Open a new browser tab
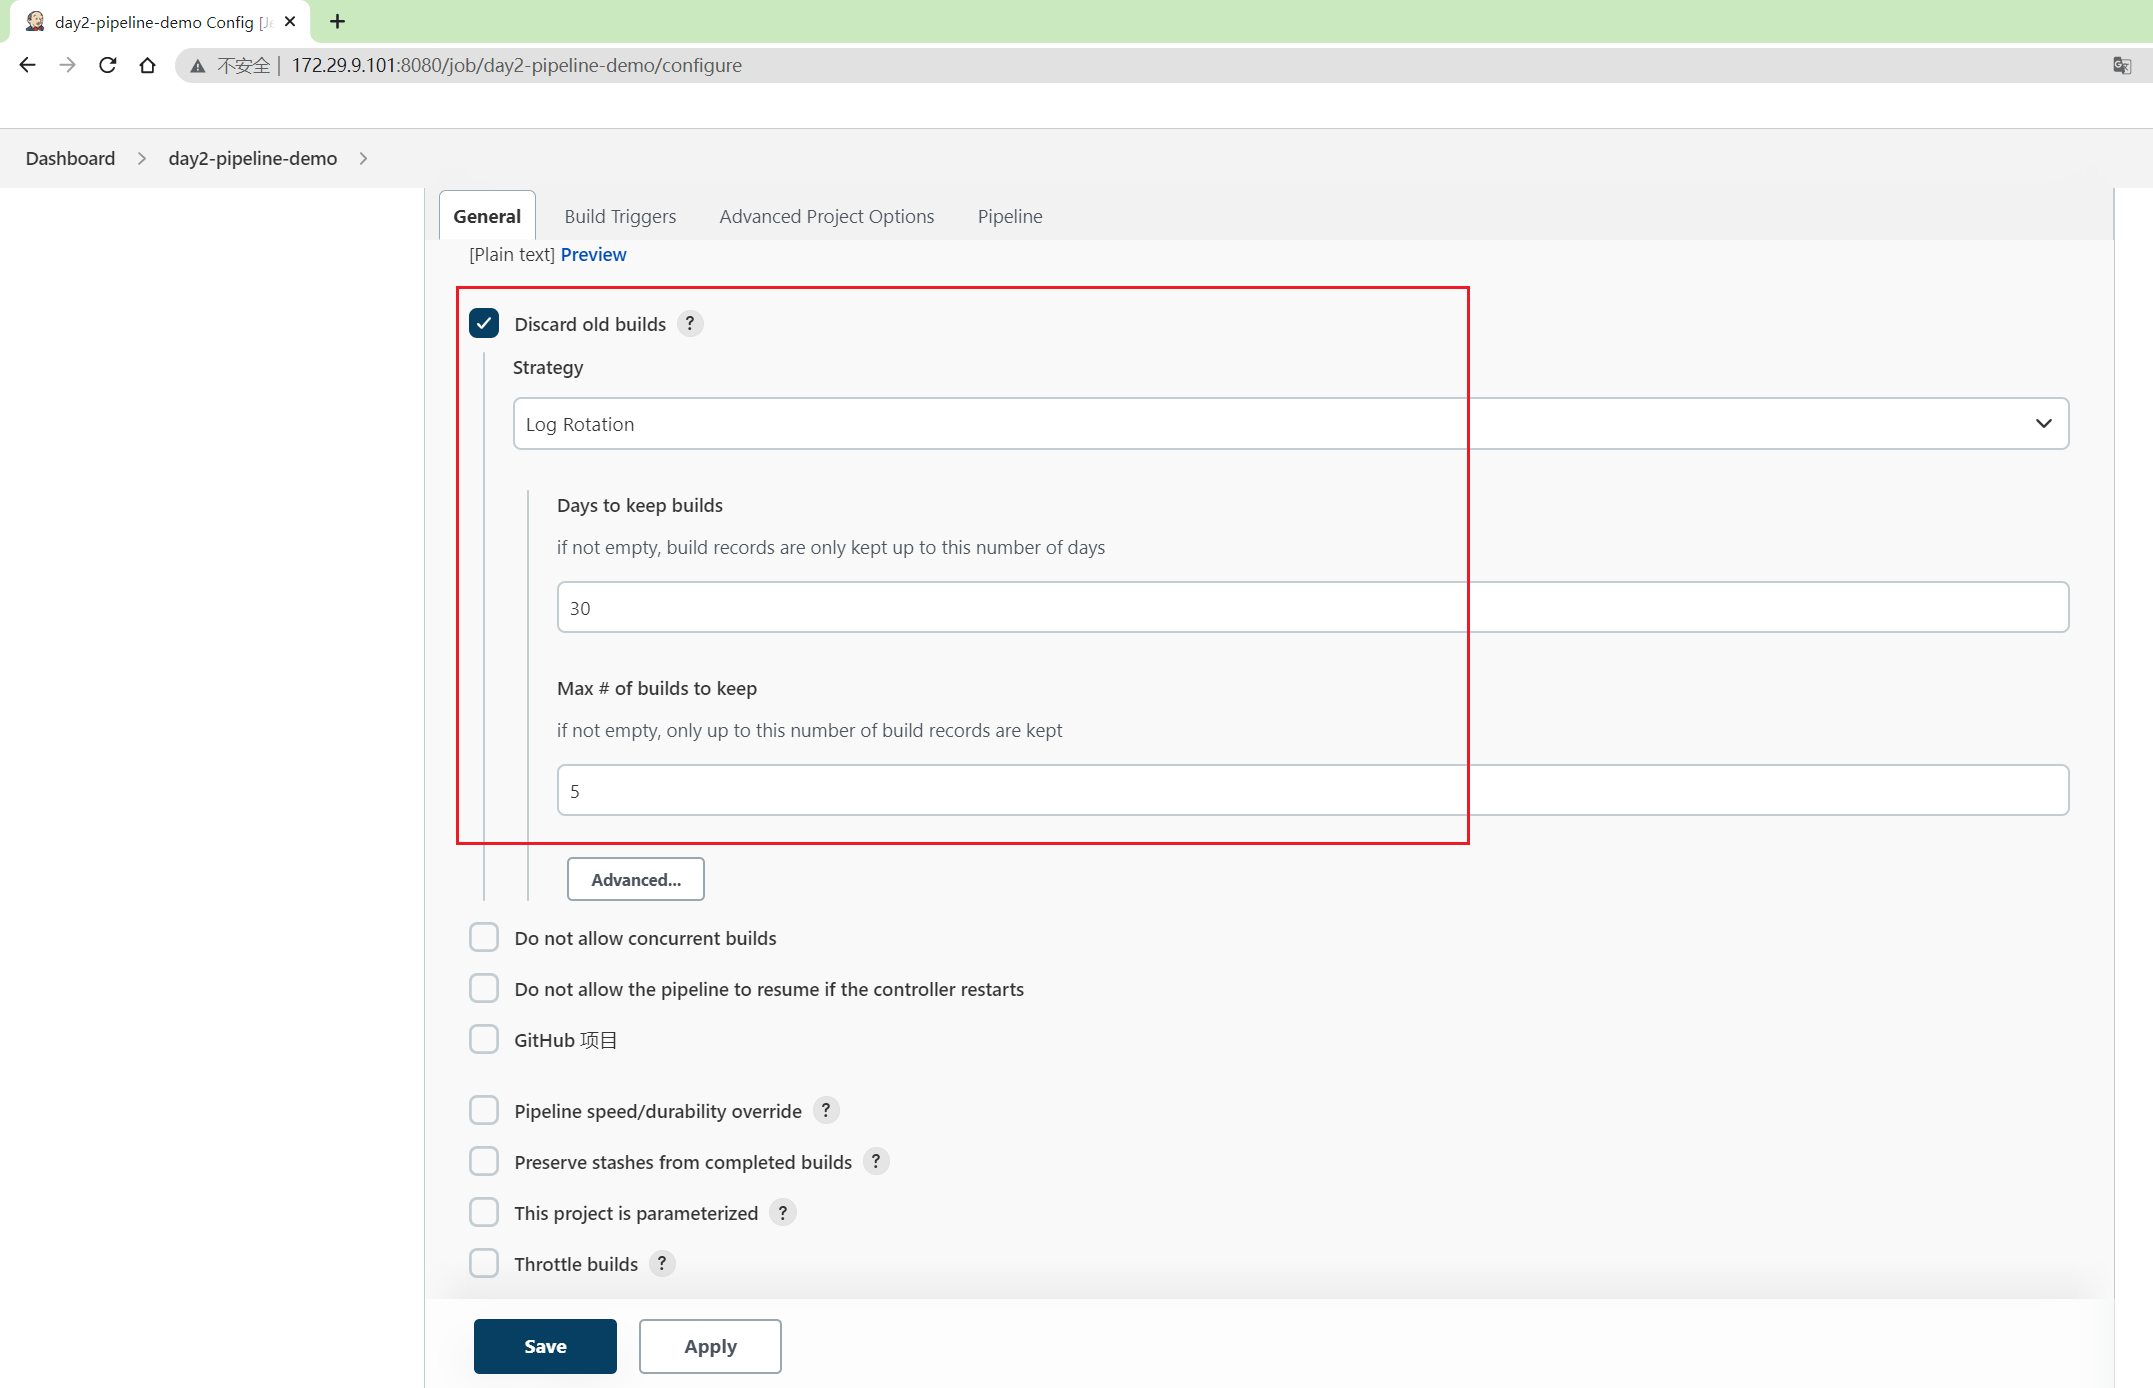Screen dimensions: 2153x1388 pos(338,21)
